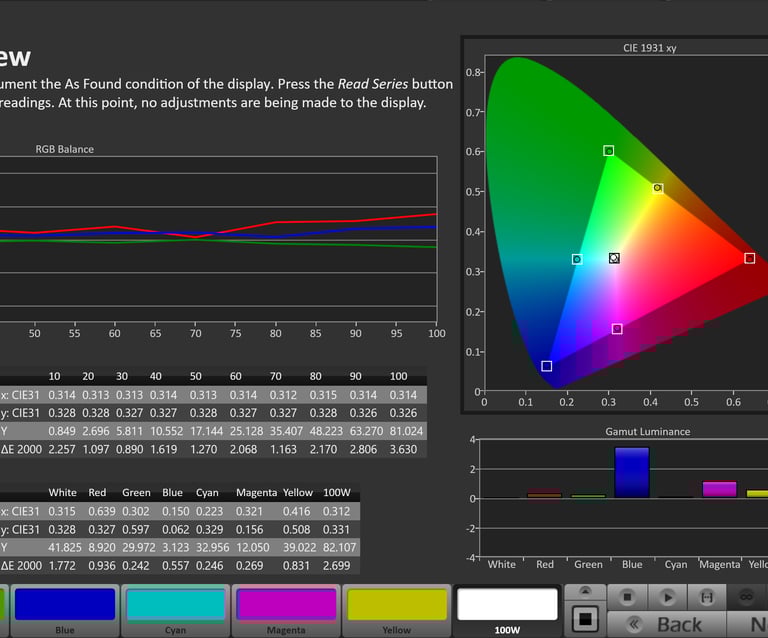Toggle continuous read infinity icon
Viewport: 768px width, 638px height.
[x=746, y=597]
